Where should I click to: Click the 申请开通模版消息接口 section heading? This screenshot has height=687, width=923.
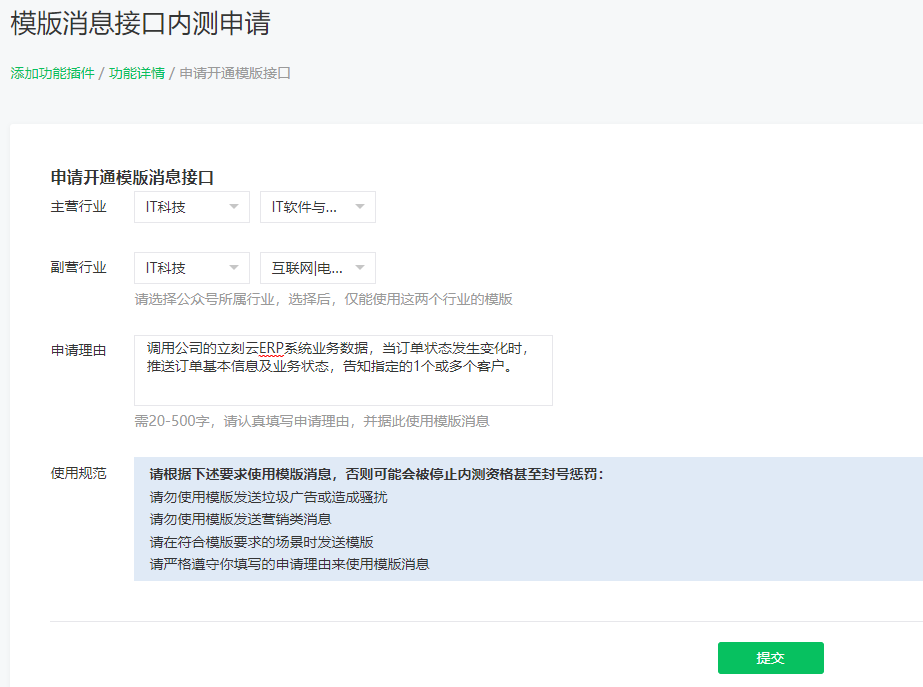pos(132,177)
